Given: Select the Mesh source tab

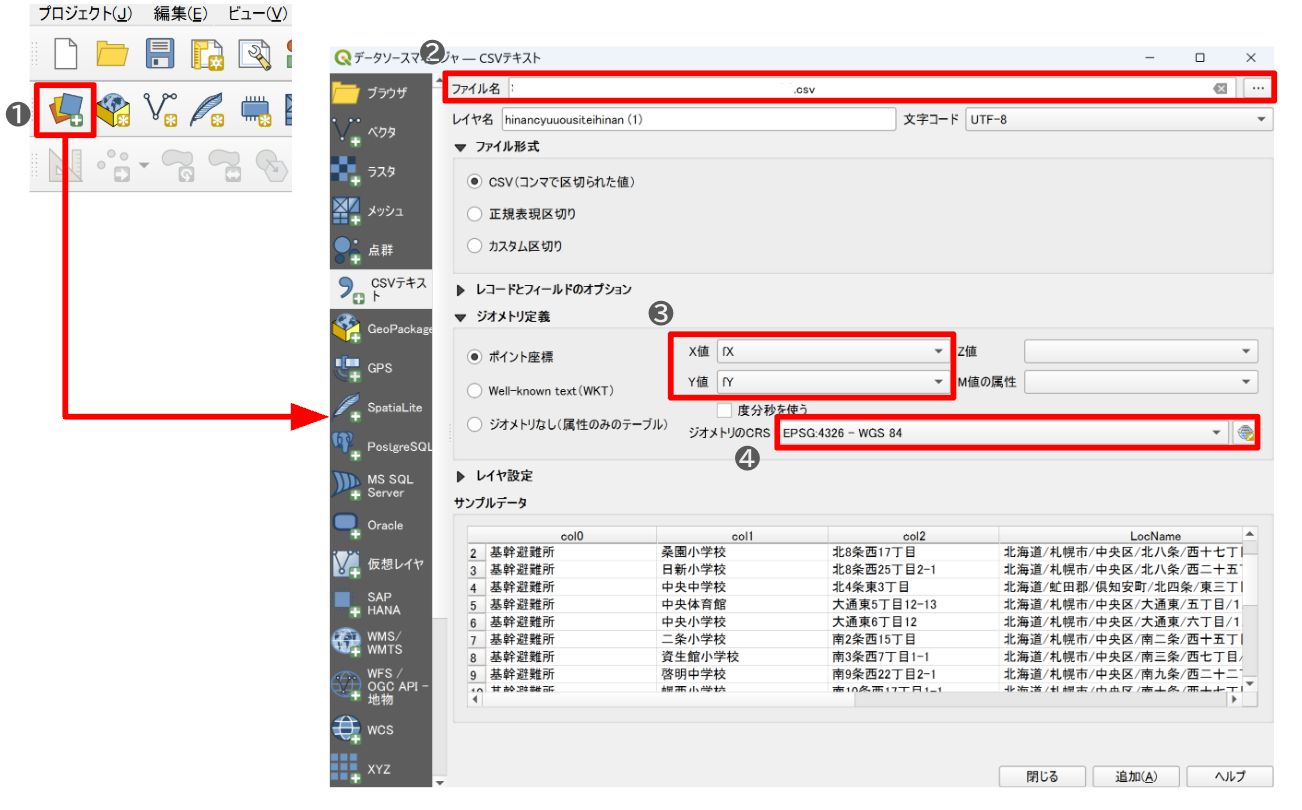Looking at the screenshot, I should click(382, 211).
